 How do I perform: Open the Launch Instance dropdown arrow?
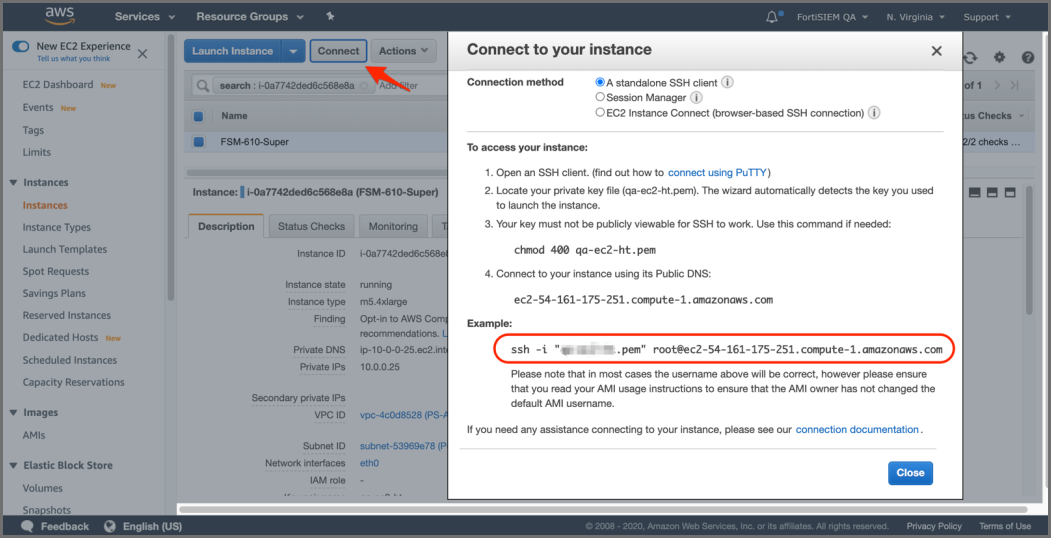point(293,51)
